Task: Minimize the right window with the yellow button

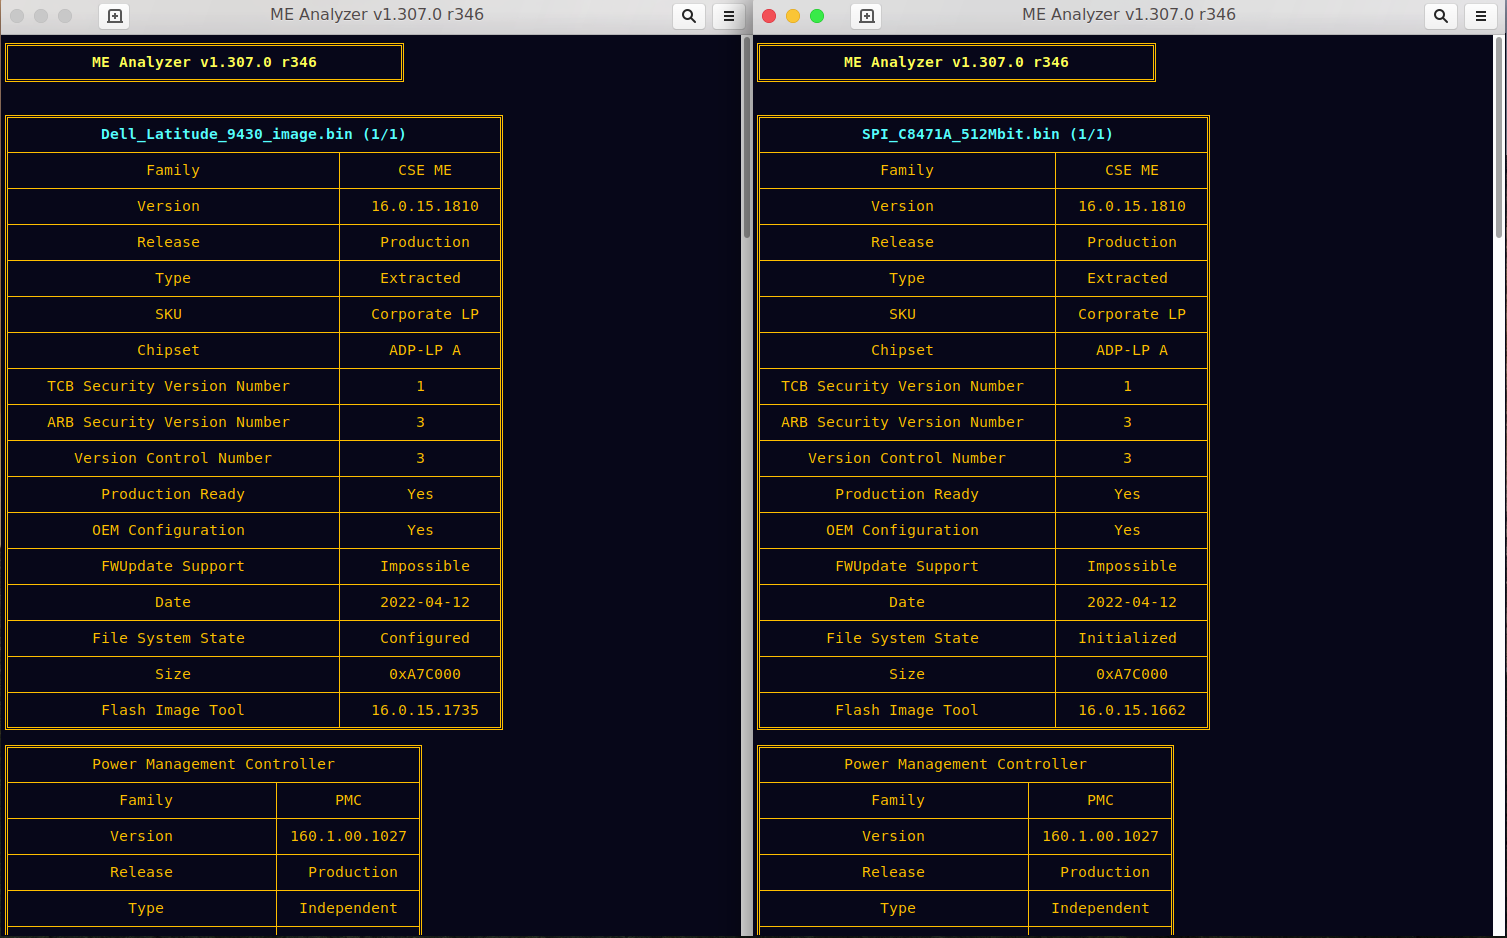Action: tap(793, 16)
